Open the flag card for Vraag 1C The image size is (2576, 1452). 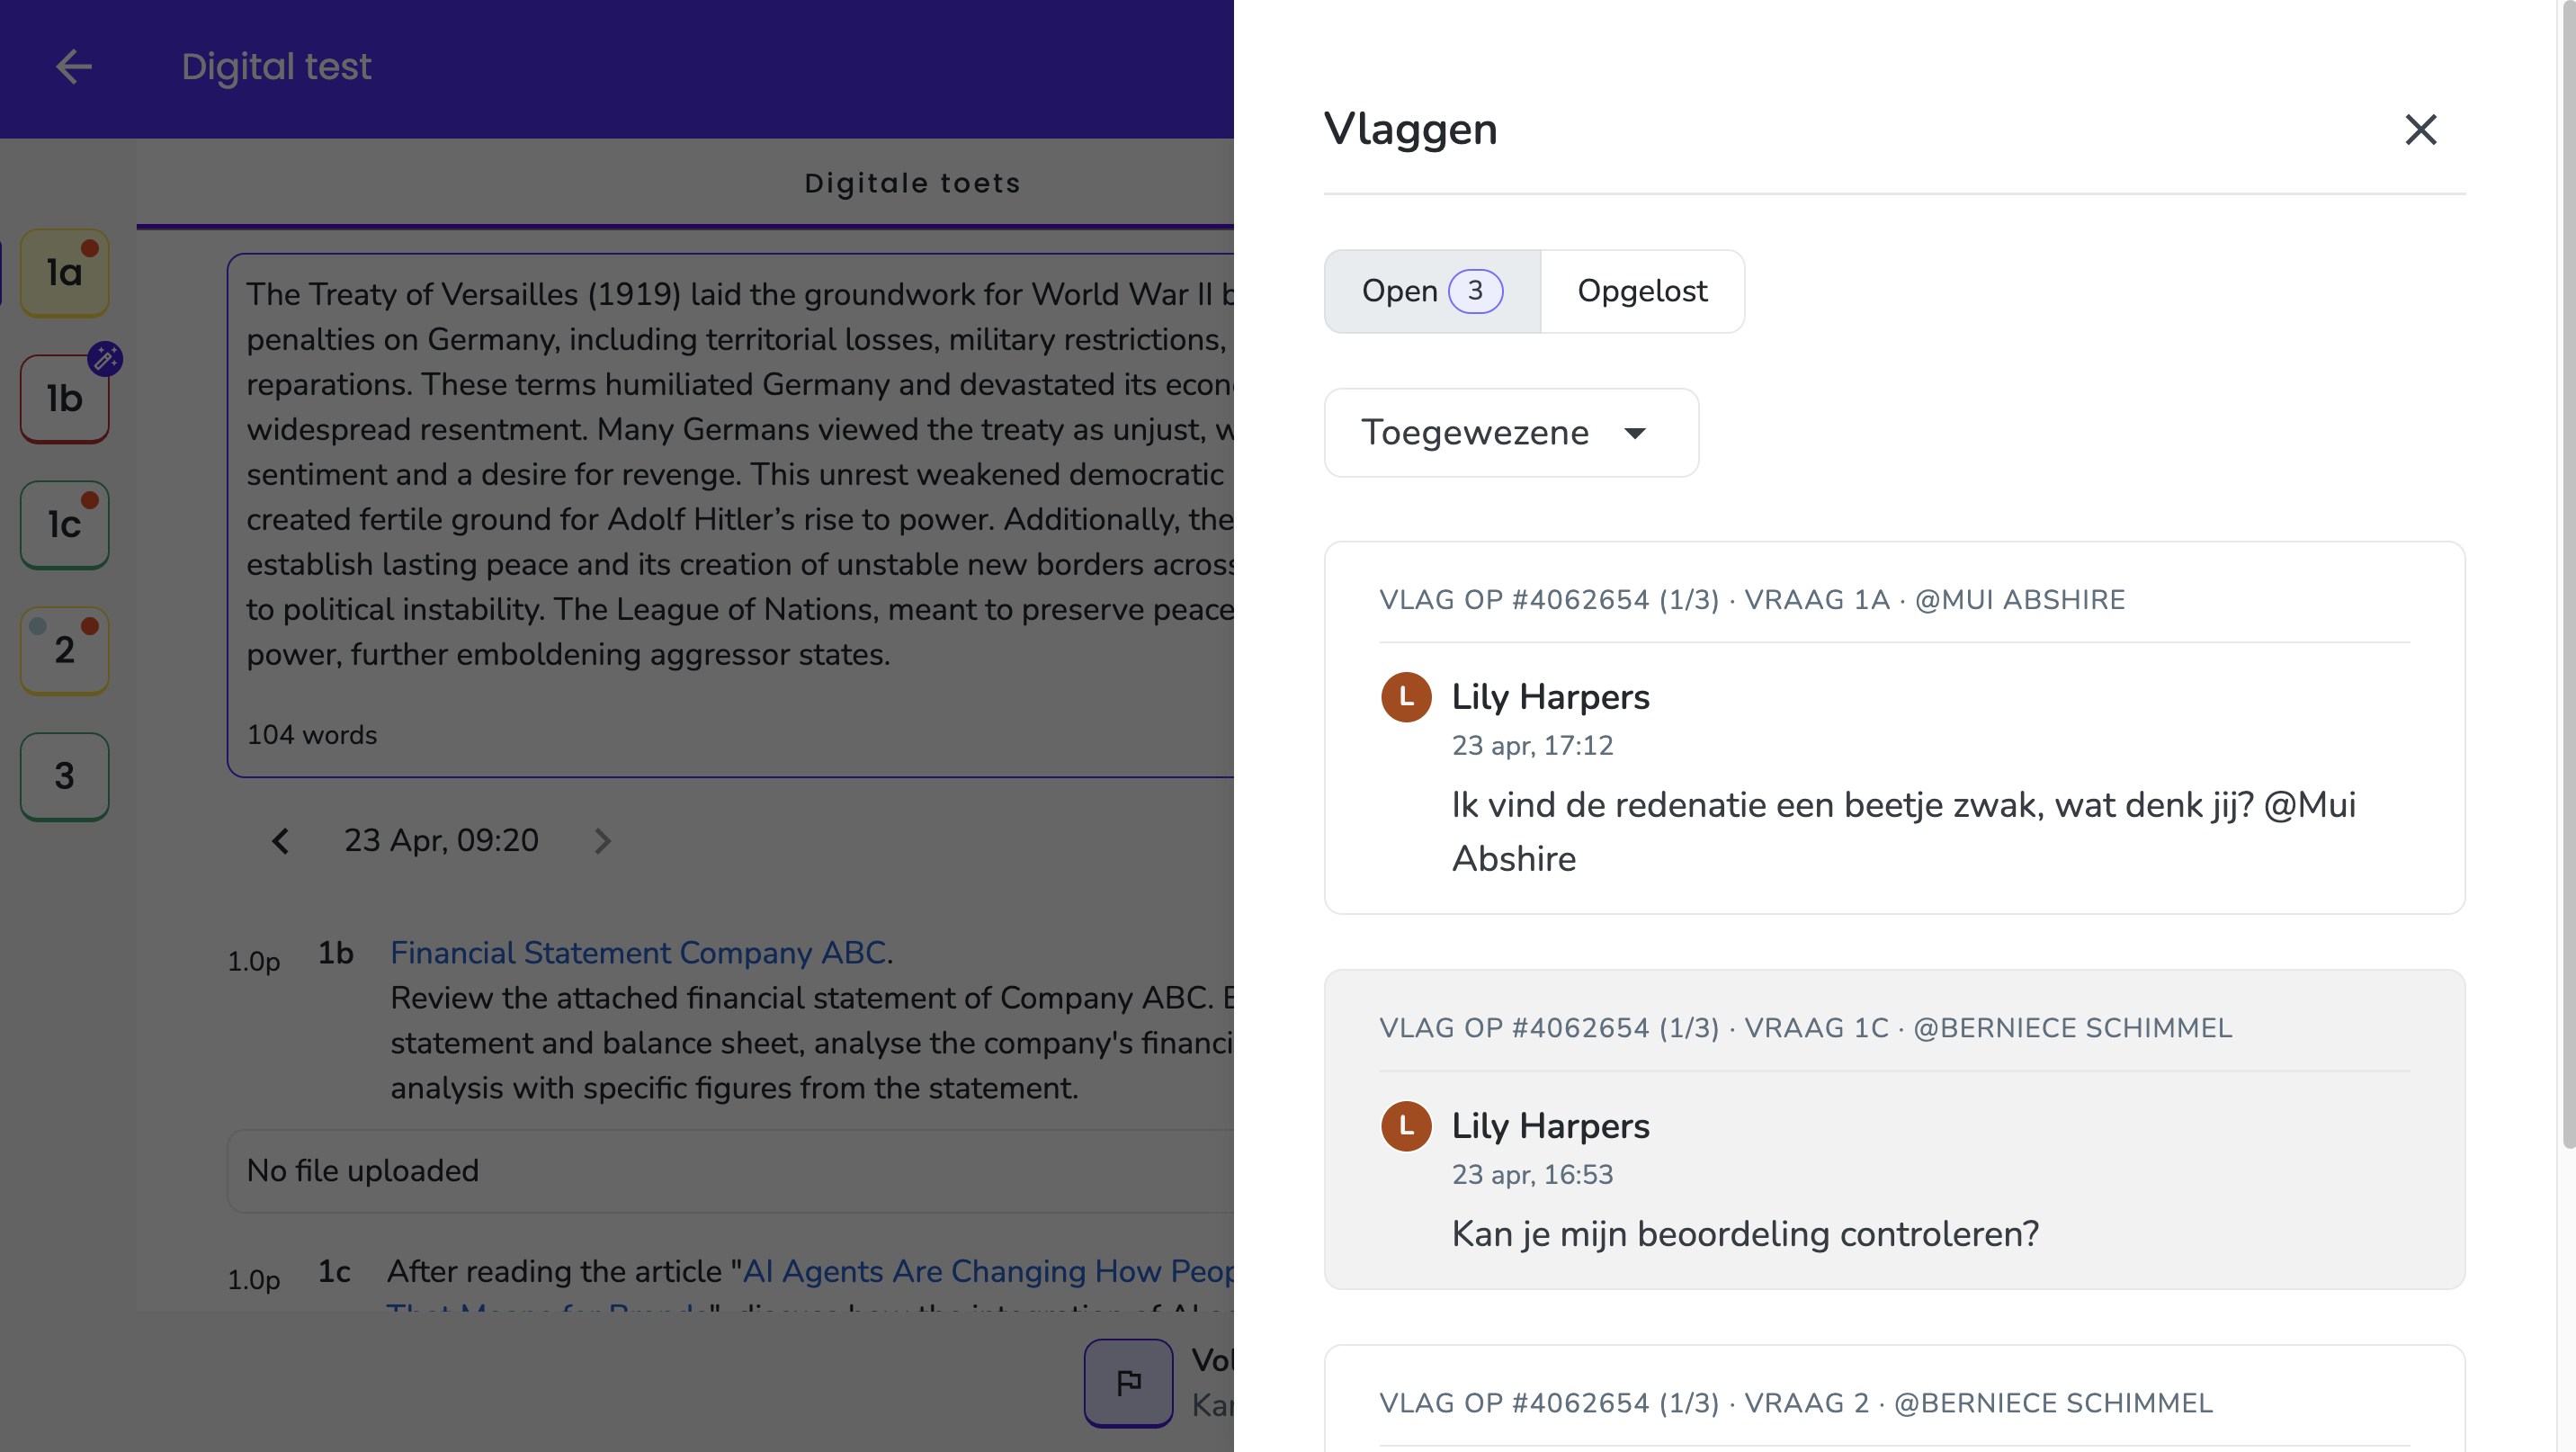tap(1894, 1130)
